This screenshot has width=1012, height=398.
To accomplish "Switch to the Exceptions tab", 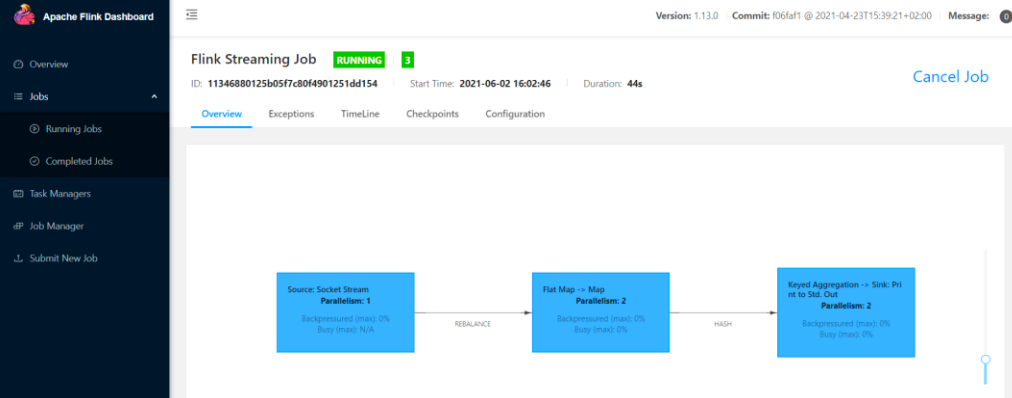I will coord(291,114).
